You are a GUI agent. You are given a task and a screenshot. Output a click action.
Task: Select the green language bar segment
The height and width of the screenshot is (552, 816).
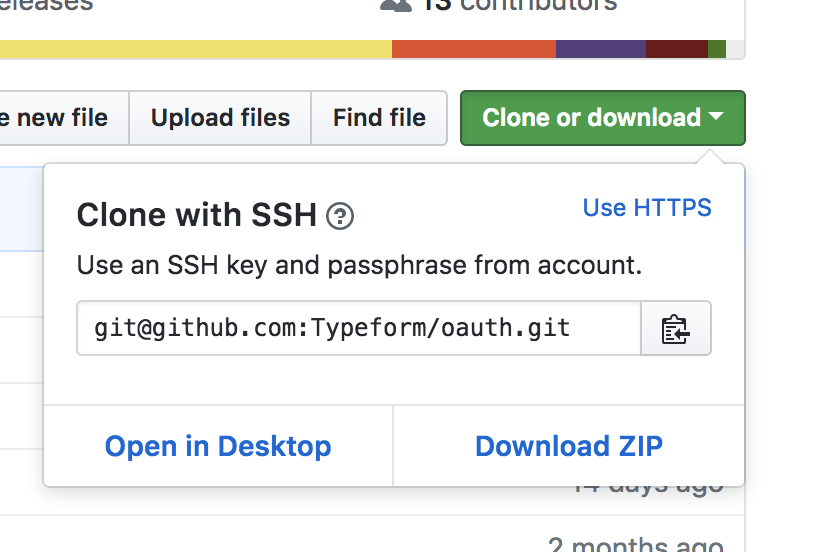(717, 49)
